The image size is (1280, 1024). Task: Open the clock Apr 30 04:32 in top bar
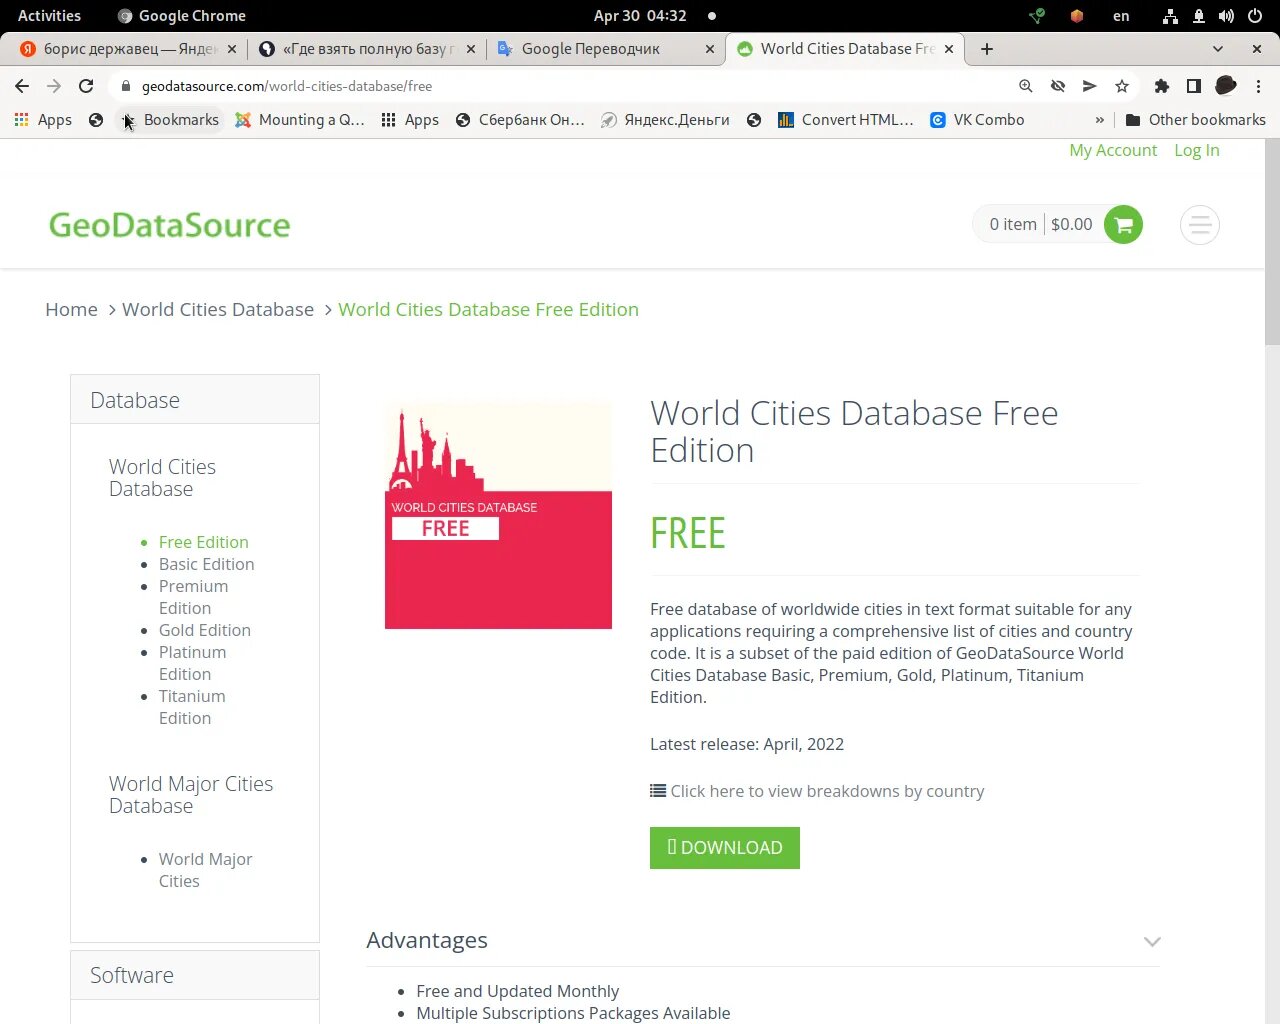640,16
